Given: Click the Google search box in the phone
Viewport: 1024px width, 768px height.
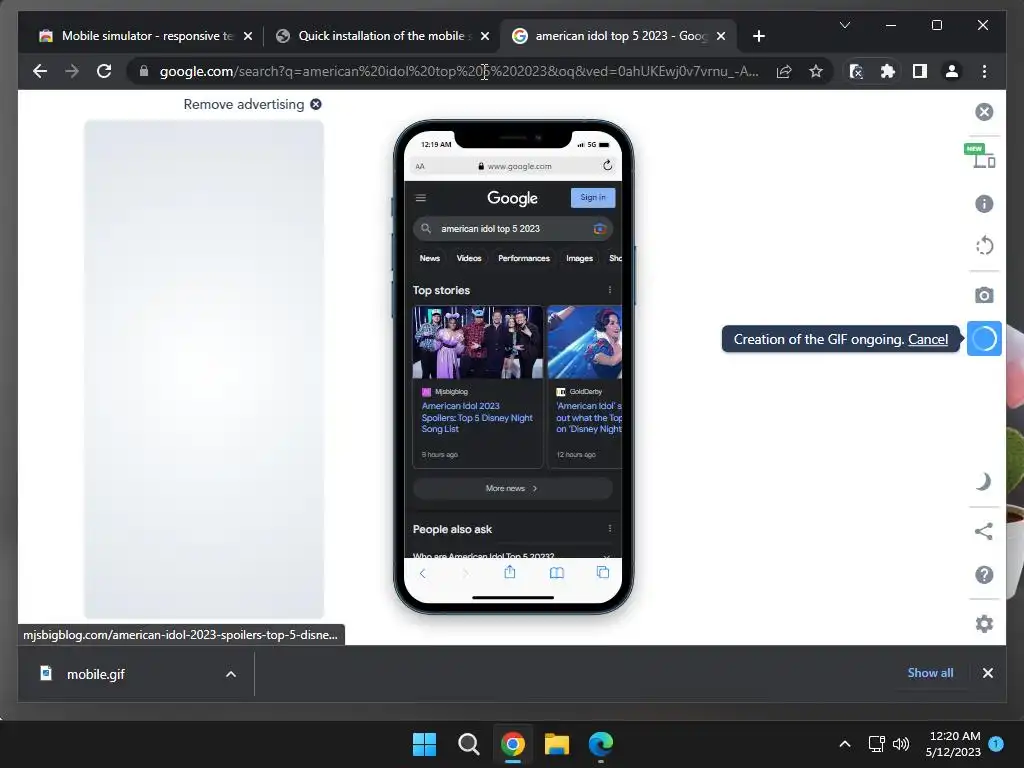Looking at the screenshot, I should pos(513,229).
